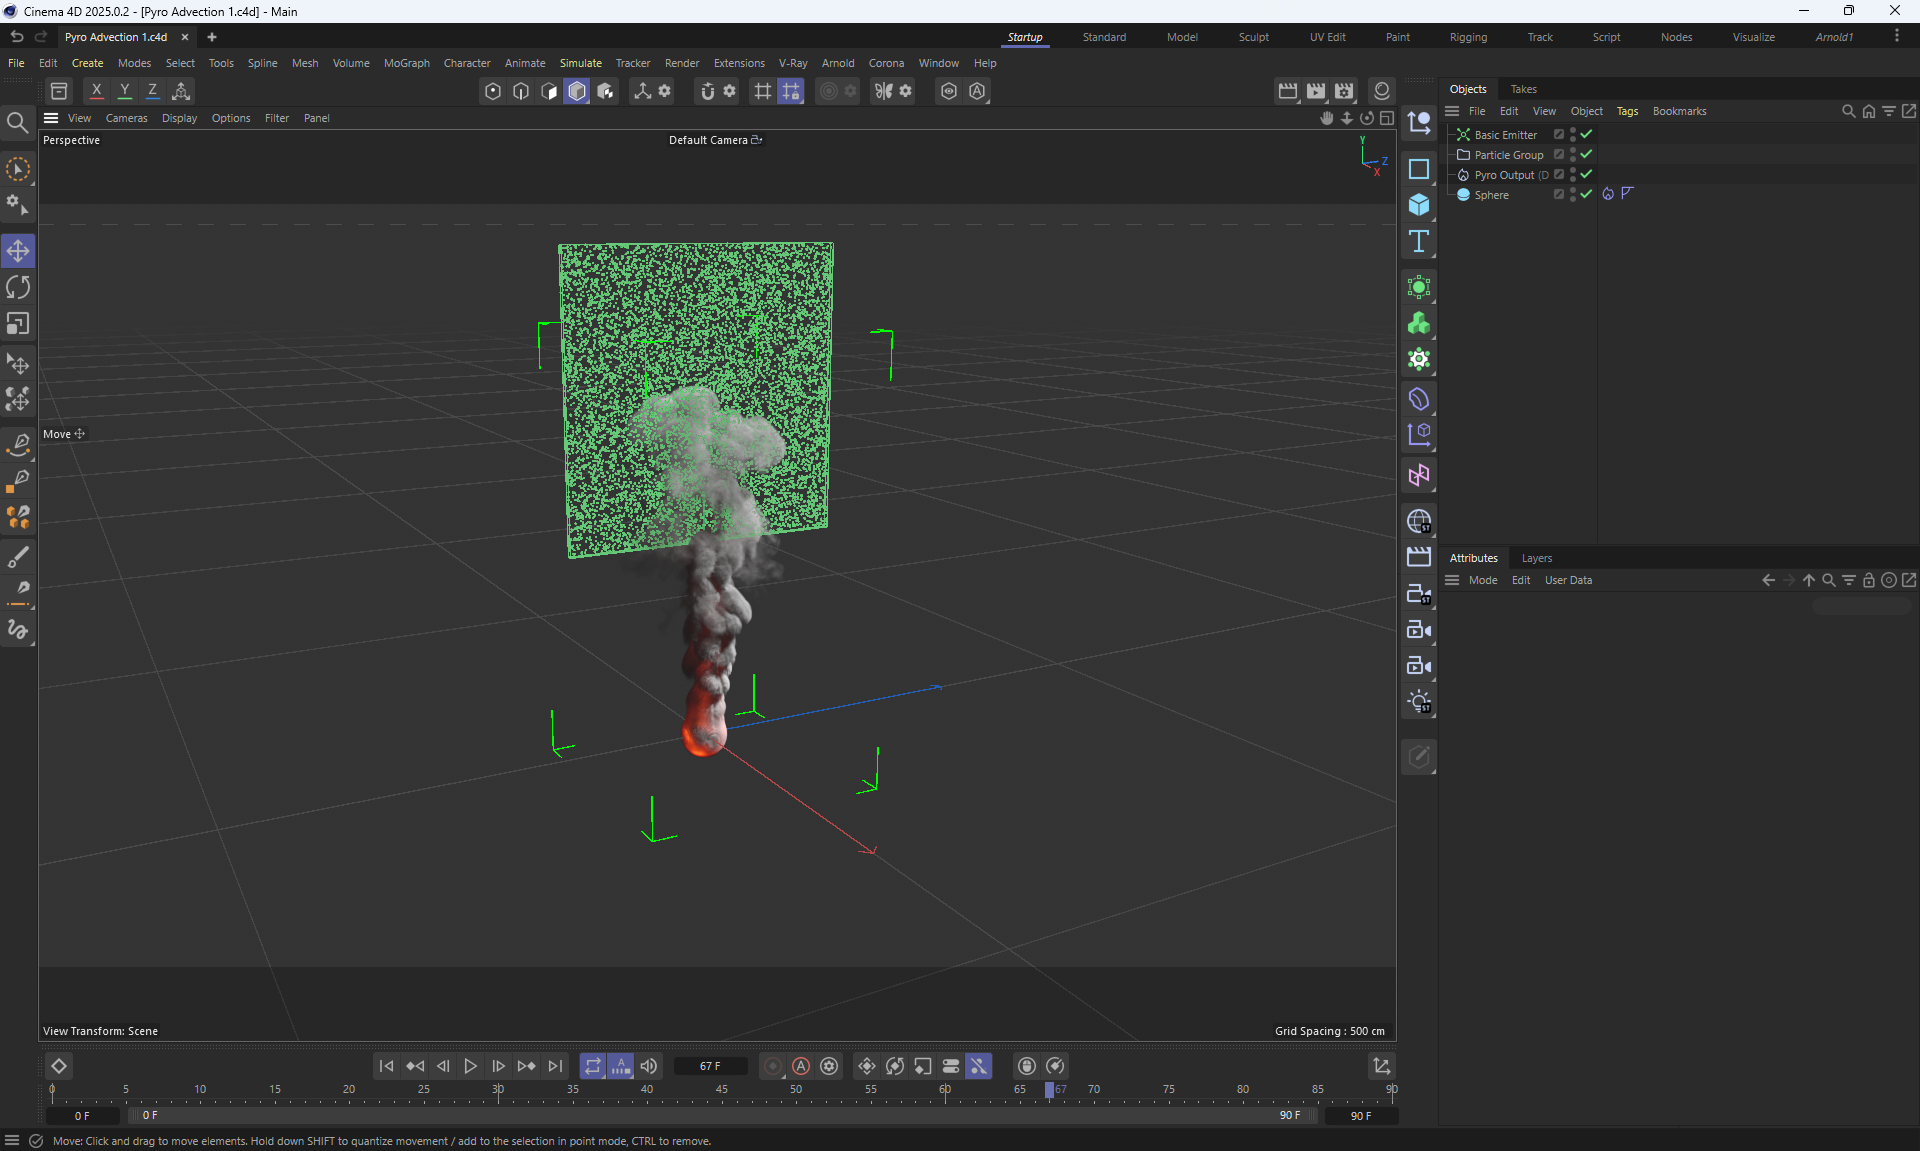Switch to the Takes tab
Screen dimensions: 1920x1151
(1523, 89)
